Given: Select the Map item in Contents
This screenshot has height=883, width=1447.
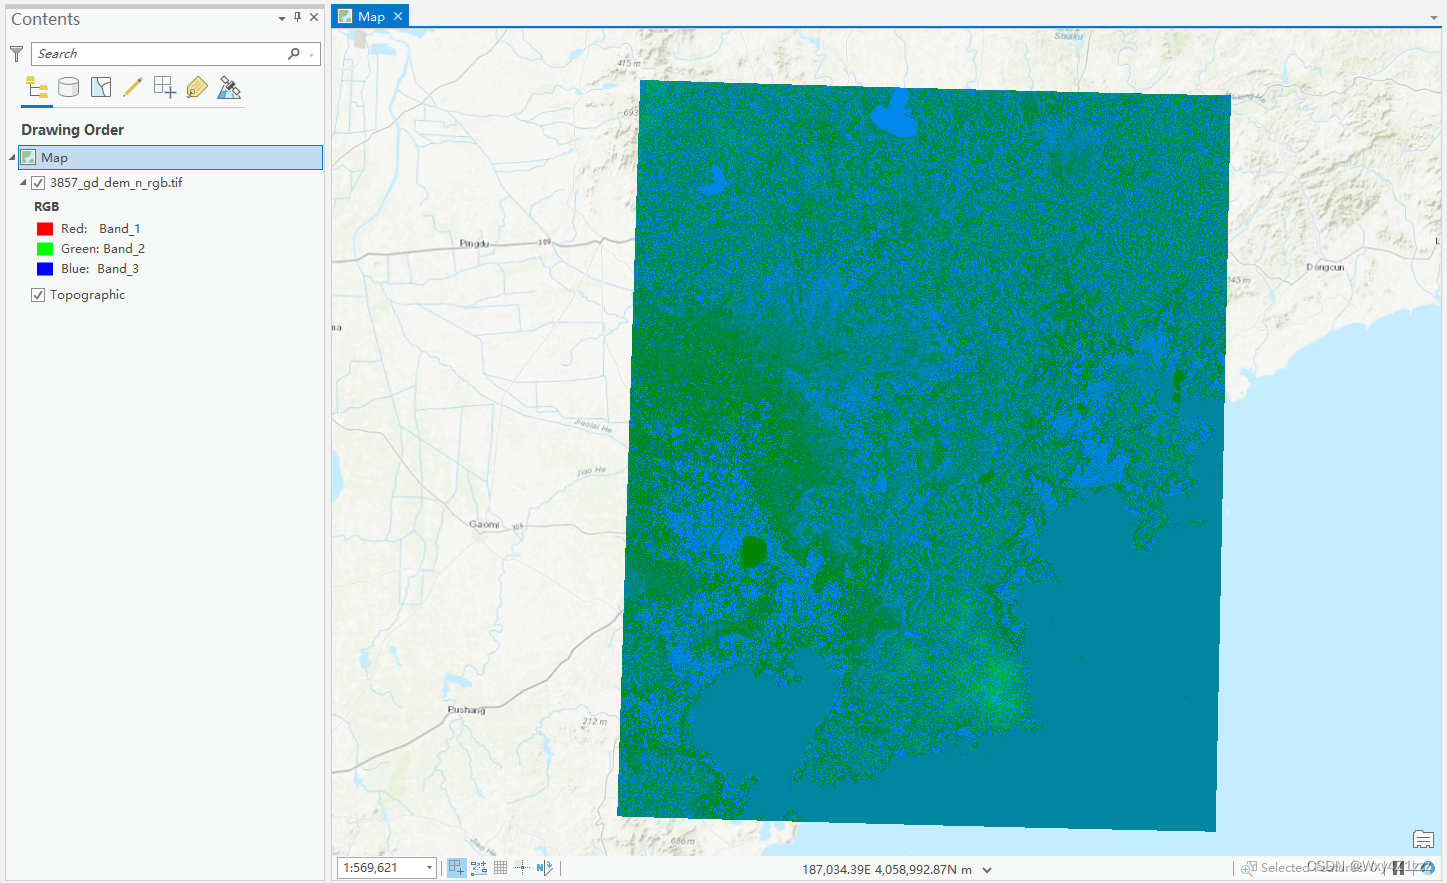Looking at the screenshot, I should (170, 157).
